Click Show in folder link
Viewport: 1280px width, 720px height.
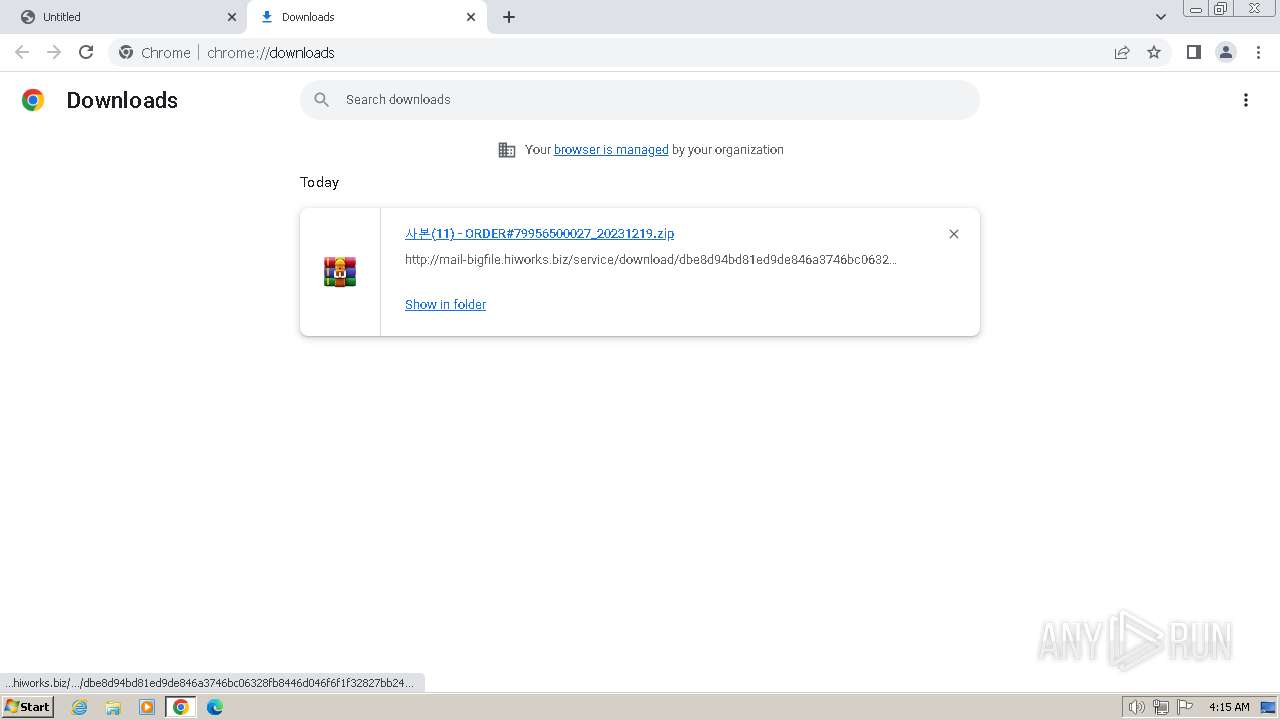(x=445, y=305)
